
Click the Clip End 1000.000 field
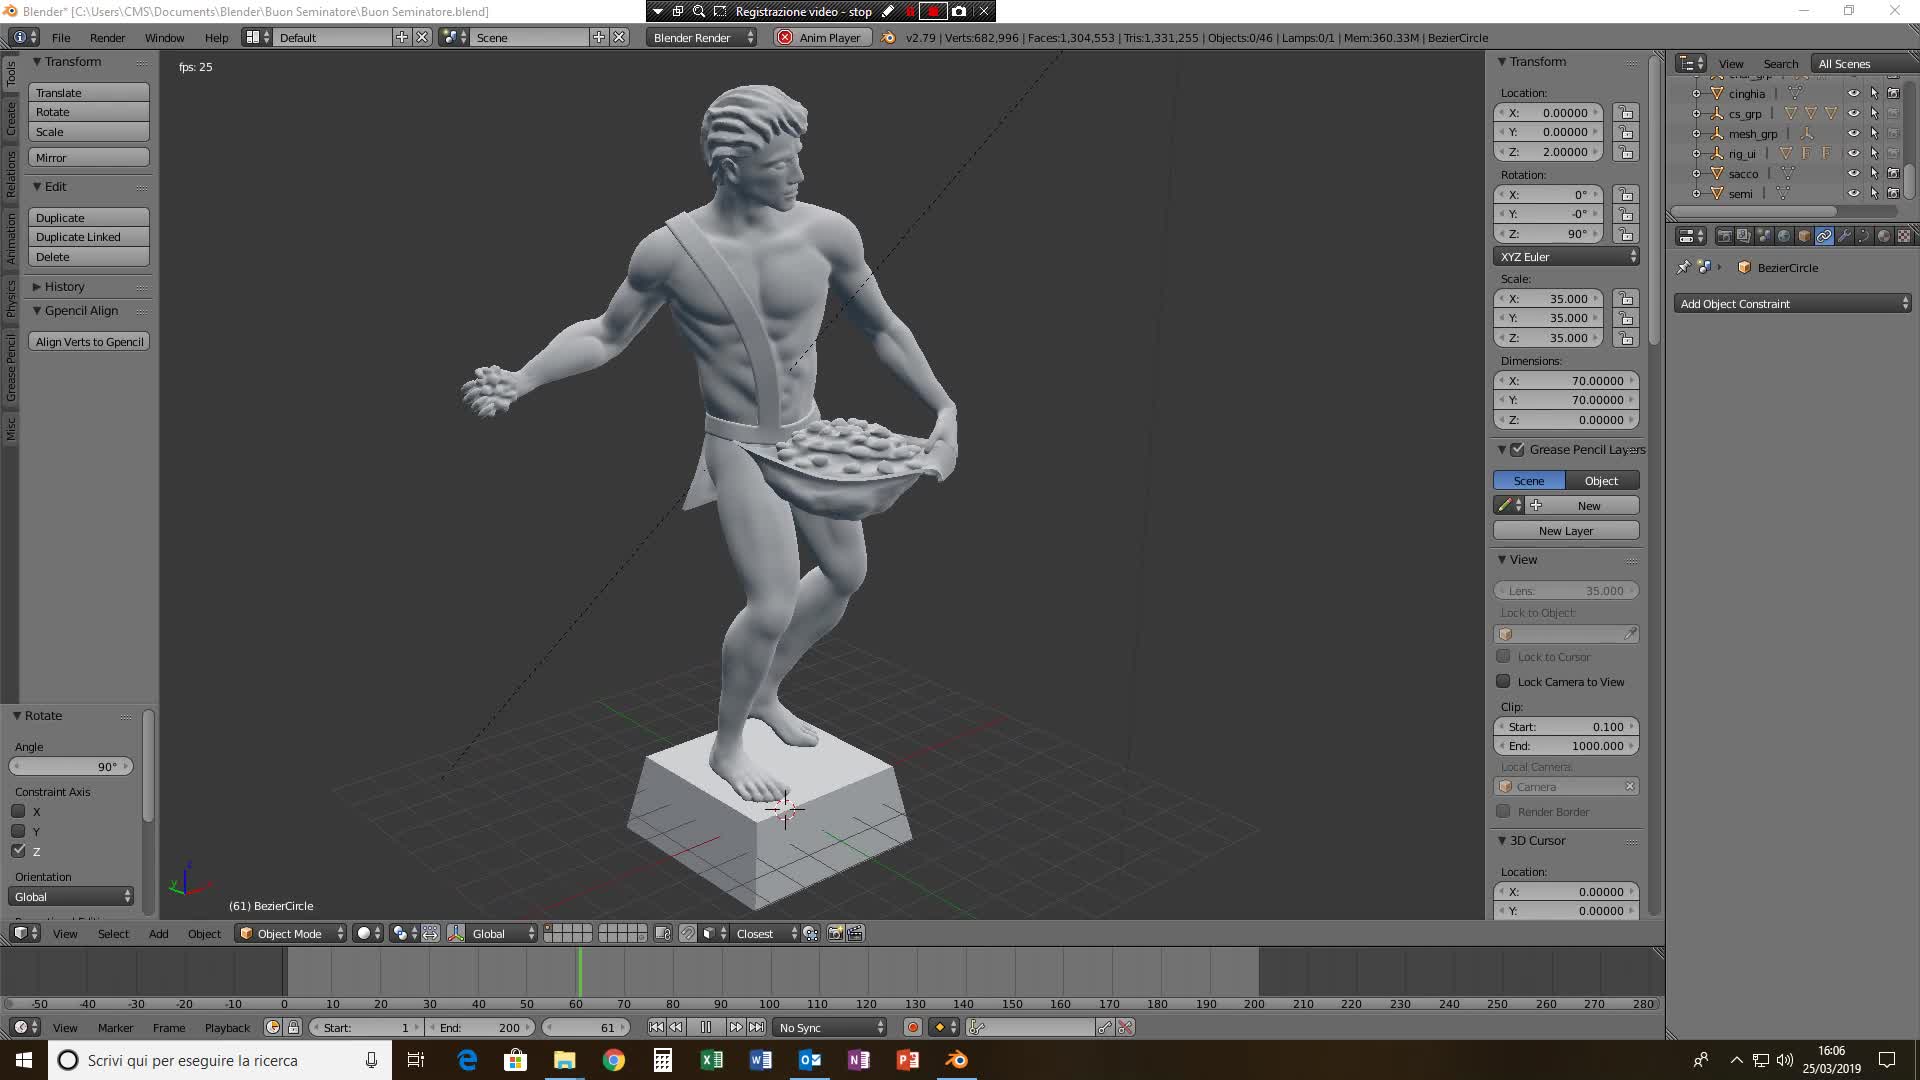[1566, 746]
